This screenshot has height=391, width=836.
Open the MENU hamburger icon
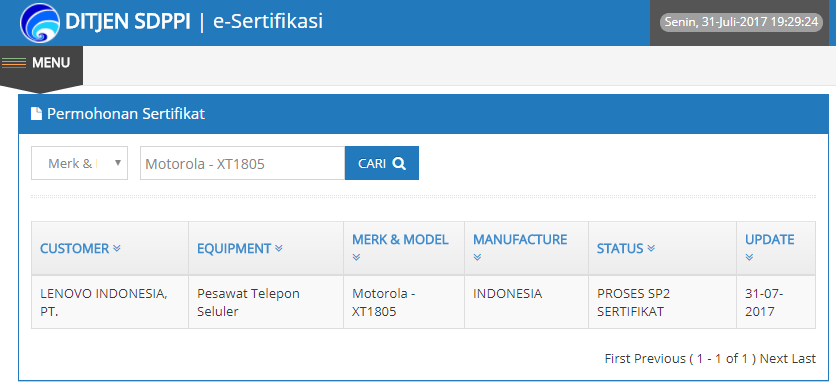pos(14,63)
